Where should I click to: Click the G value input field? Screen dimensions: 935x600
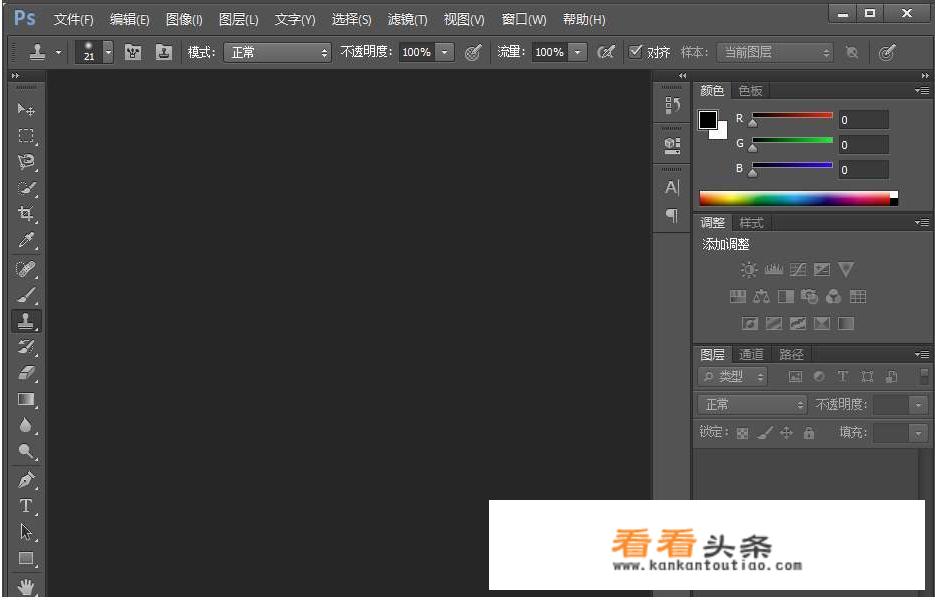pyautogui.click(x=863, y=145)
